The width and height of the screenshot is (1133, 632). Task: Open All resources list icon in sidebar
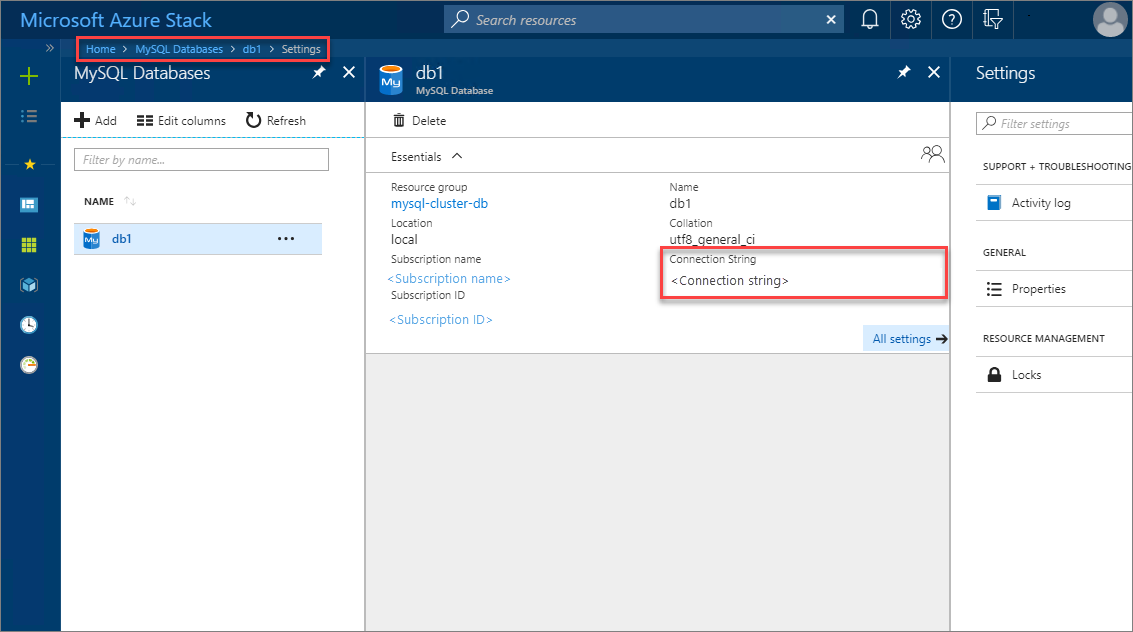coord(29,116)
